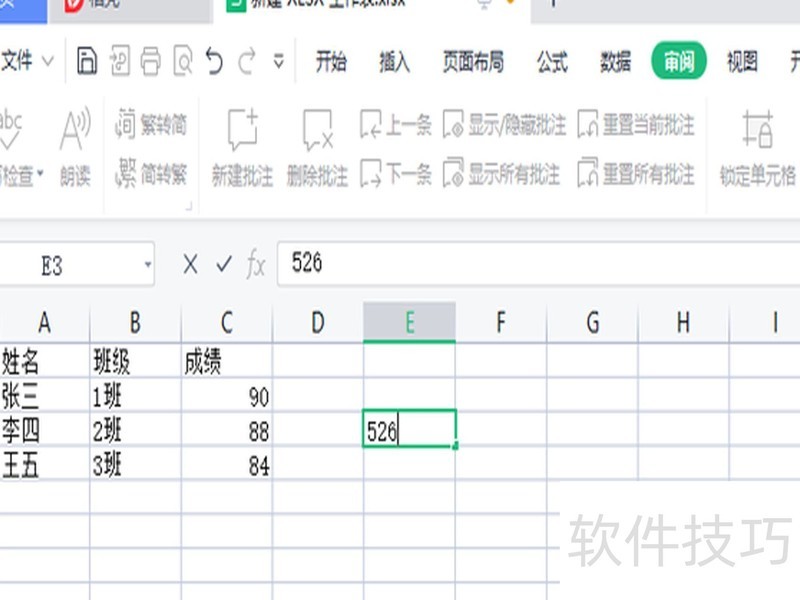Switch to the 数据 tab

tap(615, 62)
